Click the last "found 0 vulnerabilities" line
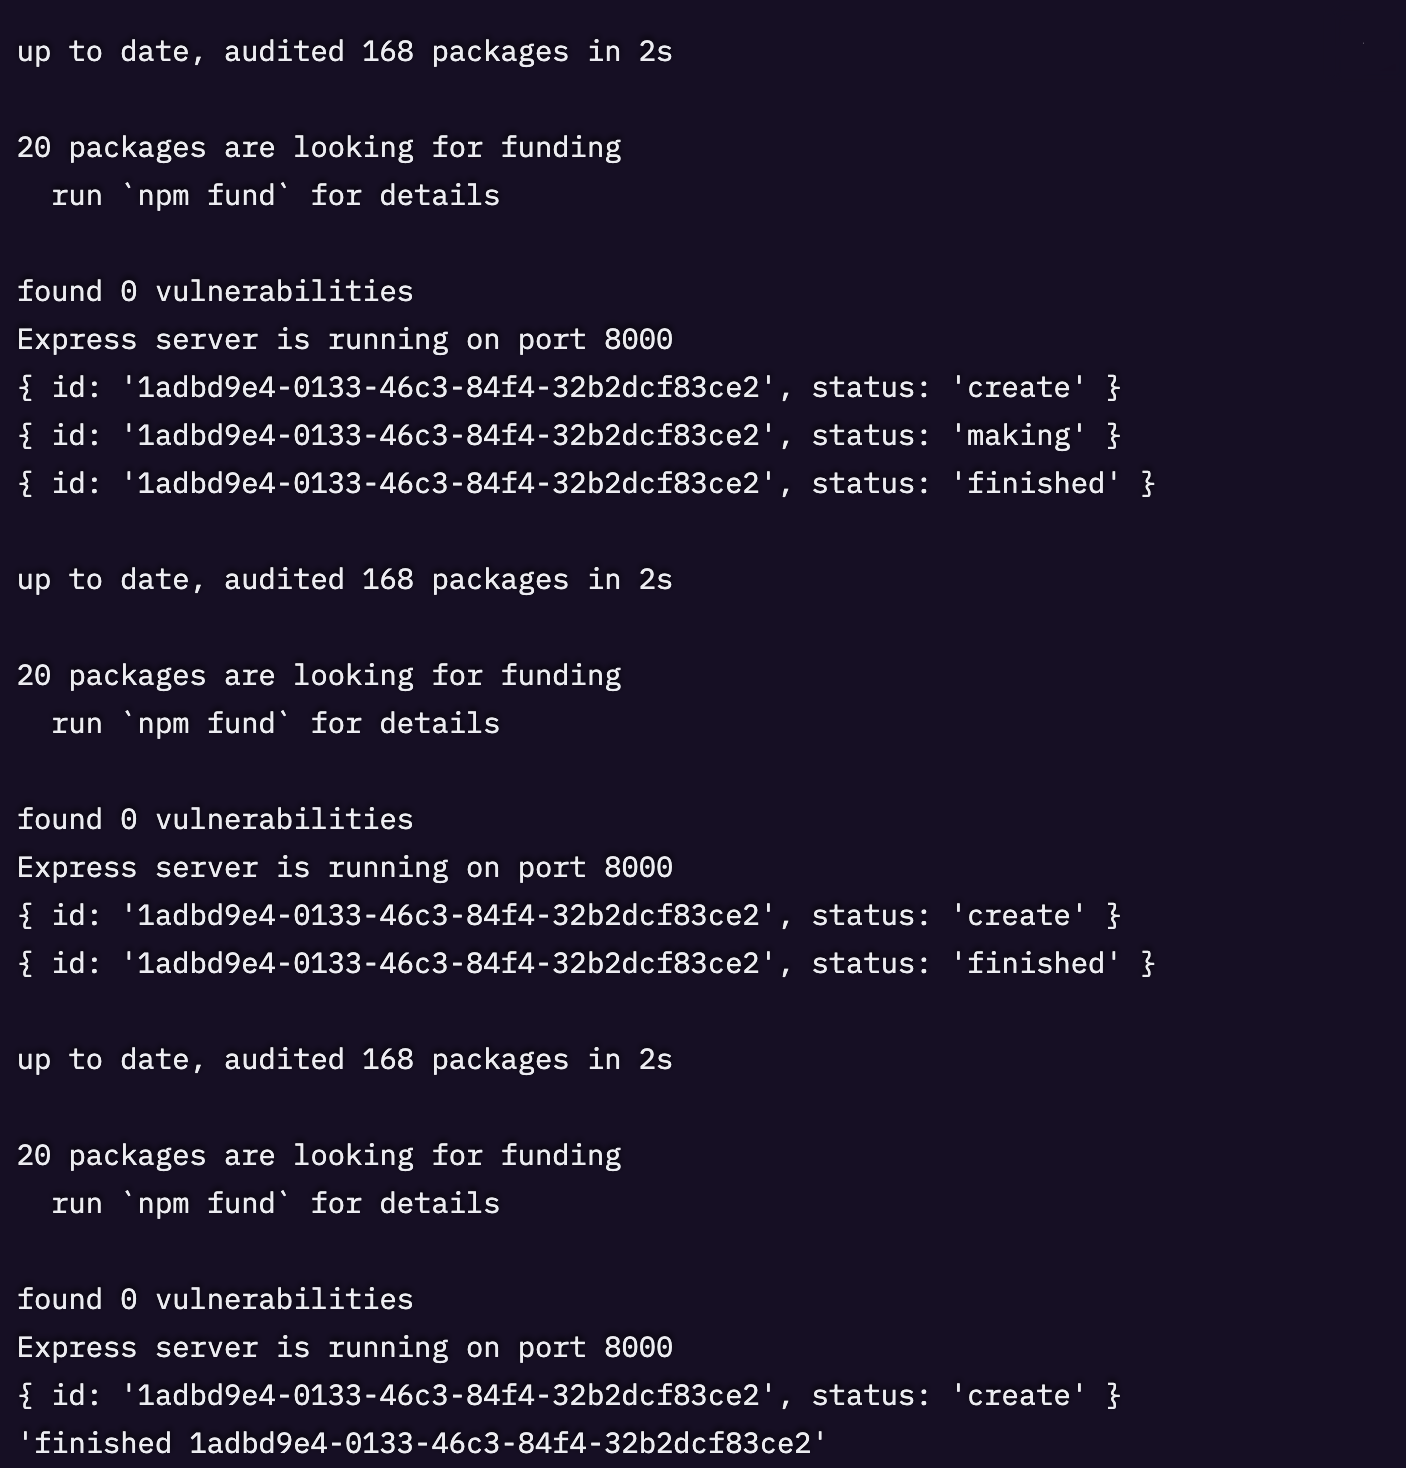 (x=215, y=1300)
